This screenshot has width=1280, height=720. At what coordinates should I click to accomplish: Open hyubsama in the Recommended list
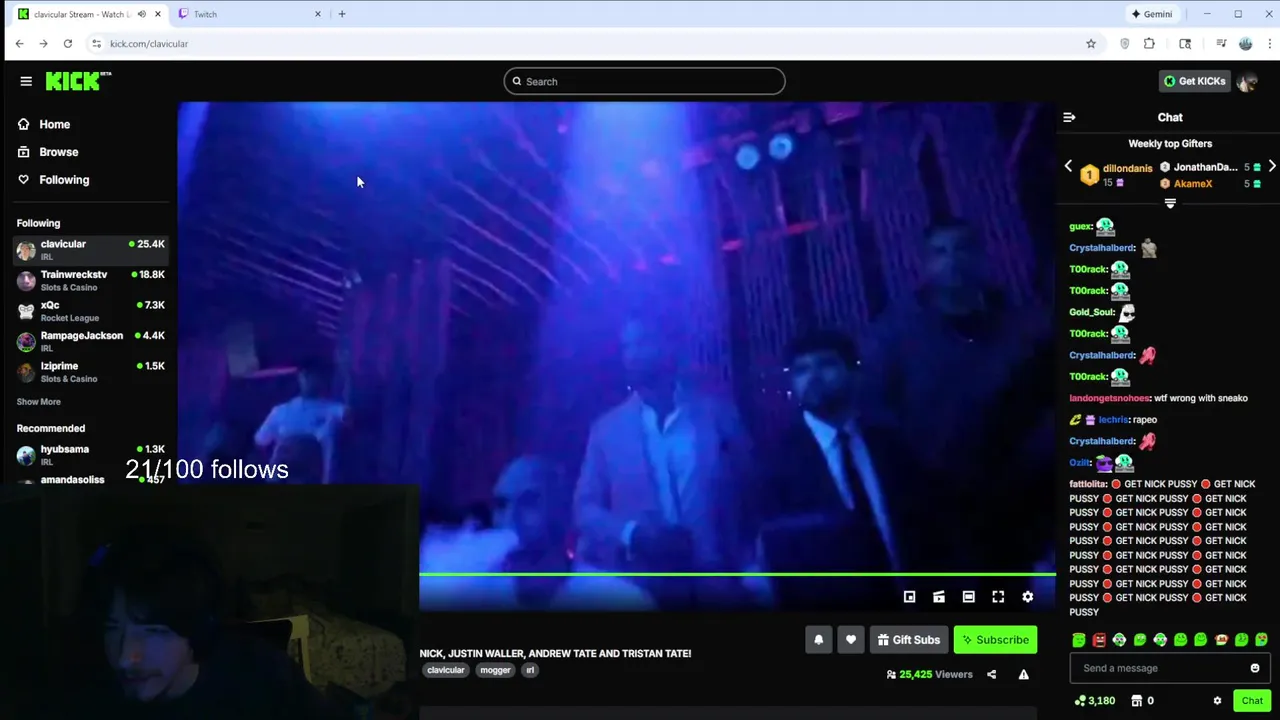pos(90,455)
